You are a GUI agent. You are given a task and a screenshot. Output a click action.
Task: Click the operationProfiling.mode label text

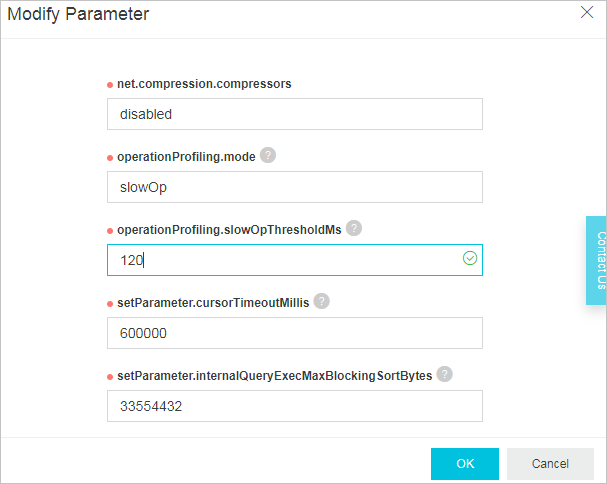[186, 157]
